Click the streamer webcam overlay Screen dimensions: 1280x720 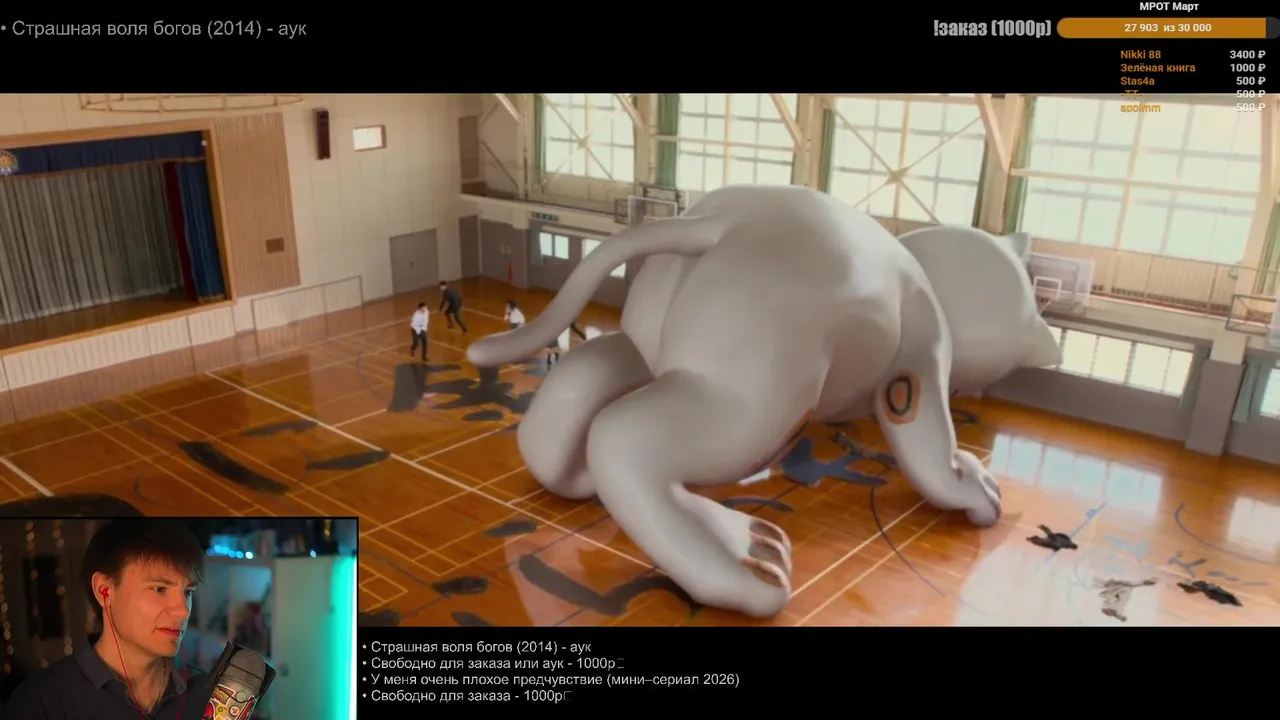[179, 619]
